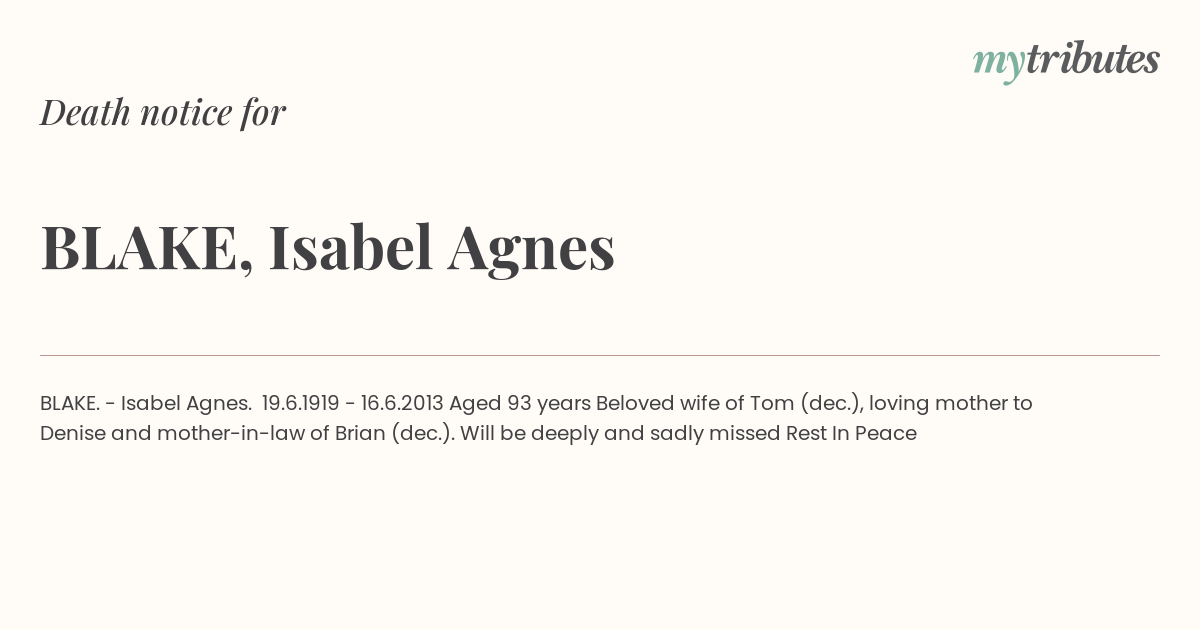Click the surname 'BLAKE,' in the large title
The width and height of the screenshot is (1200, 630).
(x=147, y=250)
